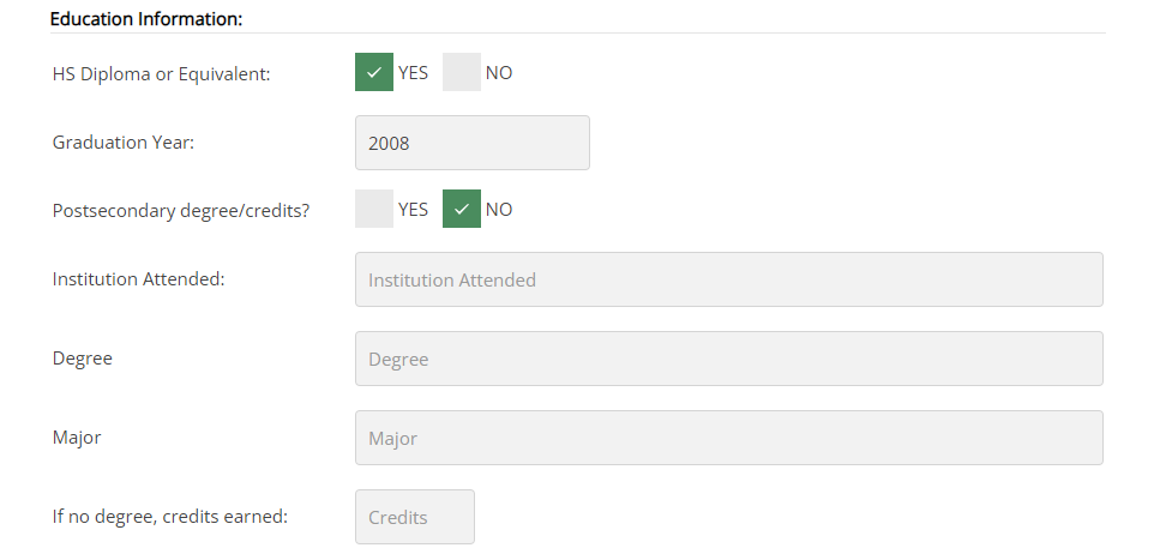Uncheck the green NO box for Postsecondary degree/credits
Screen dimensions: 1154x560
point(461,209)
